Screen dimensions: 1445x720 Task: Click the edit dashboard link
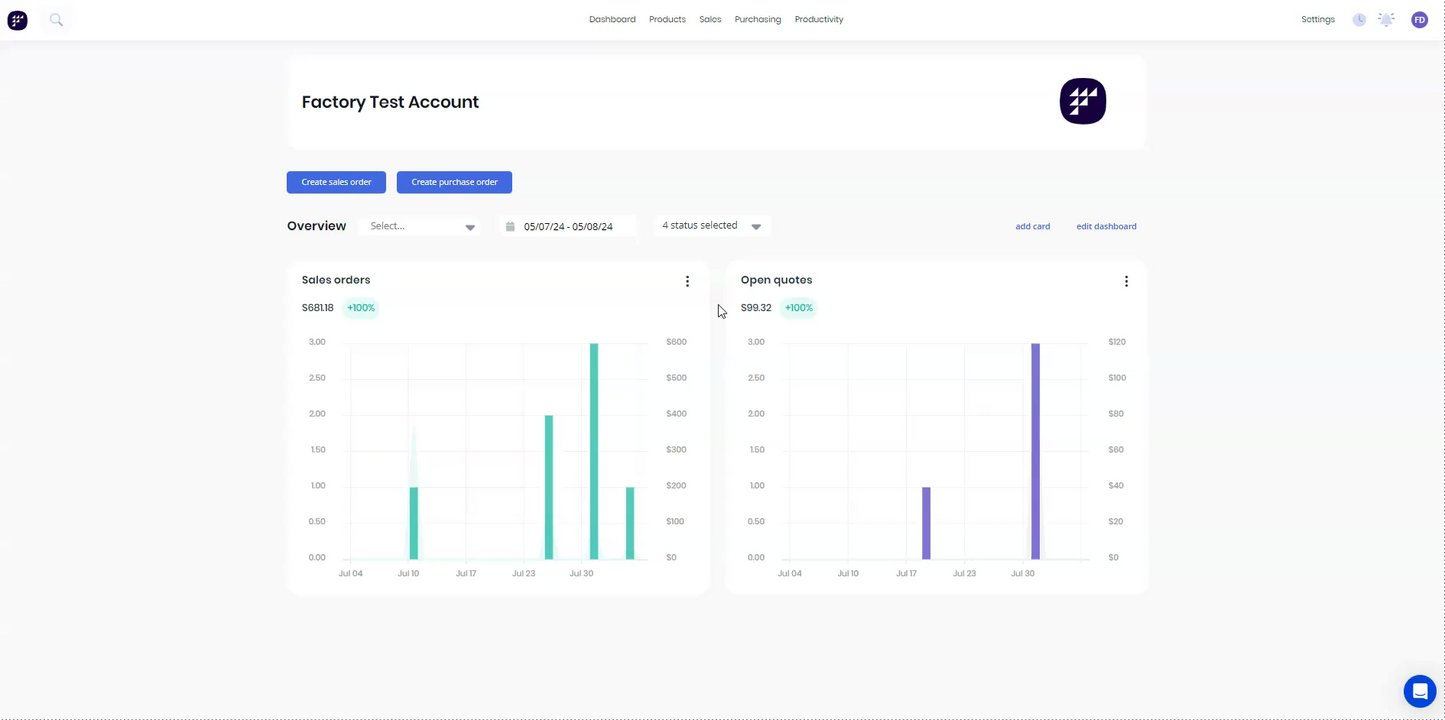click(x=1106, y=226)
